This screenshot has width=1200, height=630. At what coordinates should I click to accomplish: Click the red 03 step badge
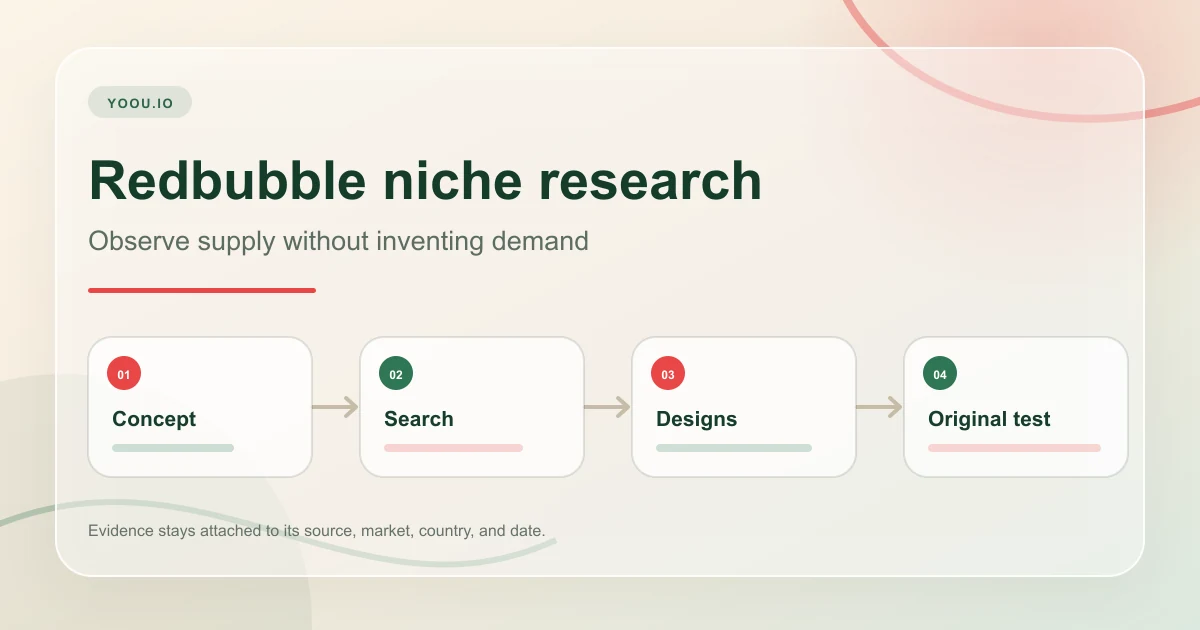[668, 374]
